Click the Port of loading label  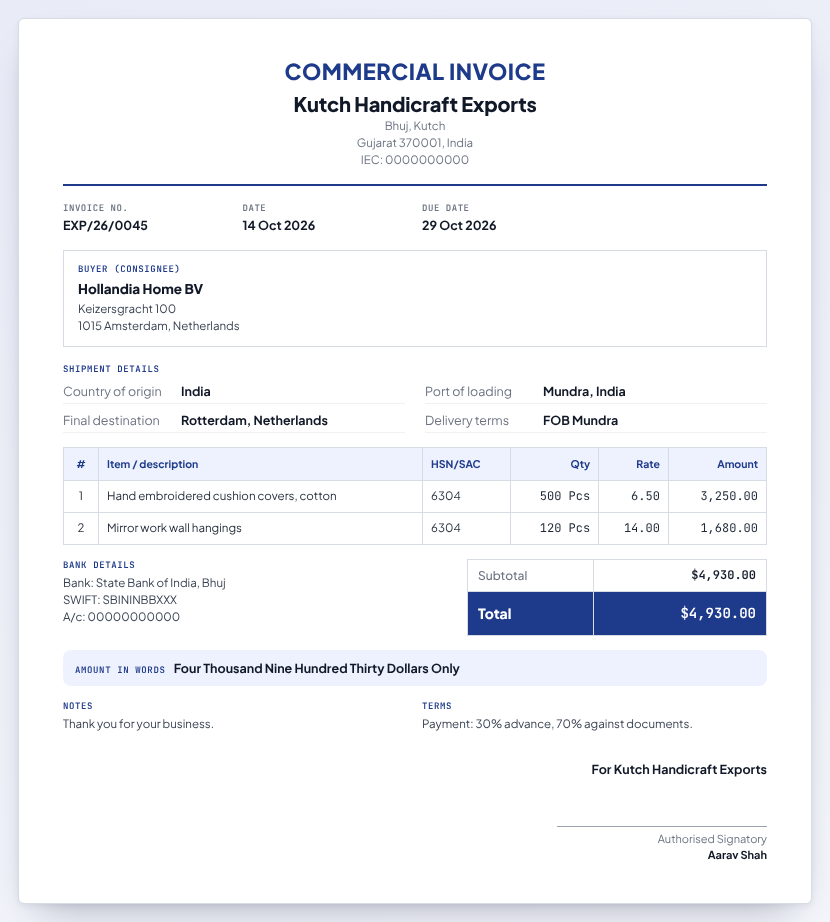[x=468, y=392]
